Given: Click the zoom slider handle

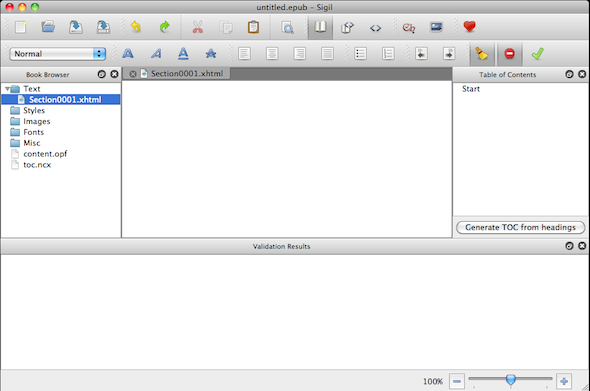Looking at the screenshot, I should 511,379.
